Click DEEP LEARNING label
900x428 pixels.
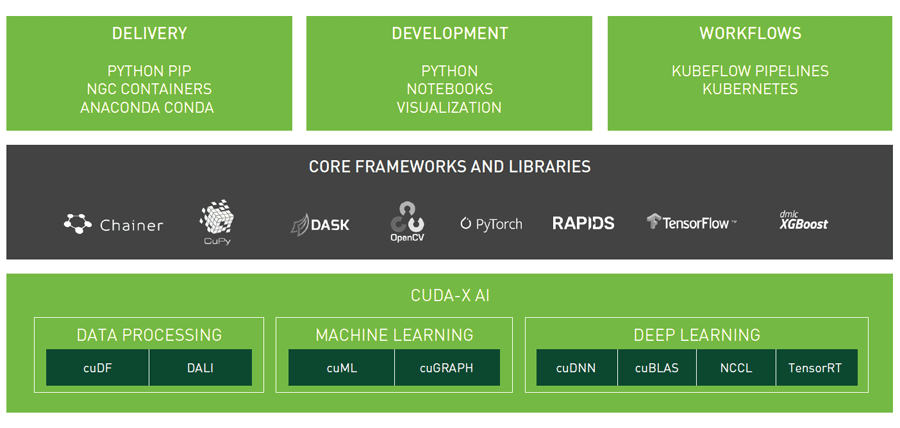[697, 334]
